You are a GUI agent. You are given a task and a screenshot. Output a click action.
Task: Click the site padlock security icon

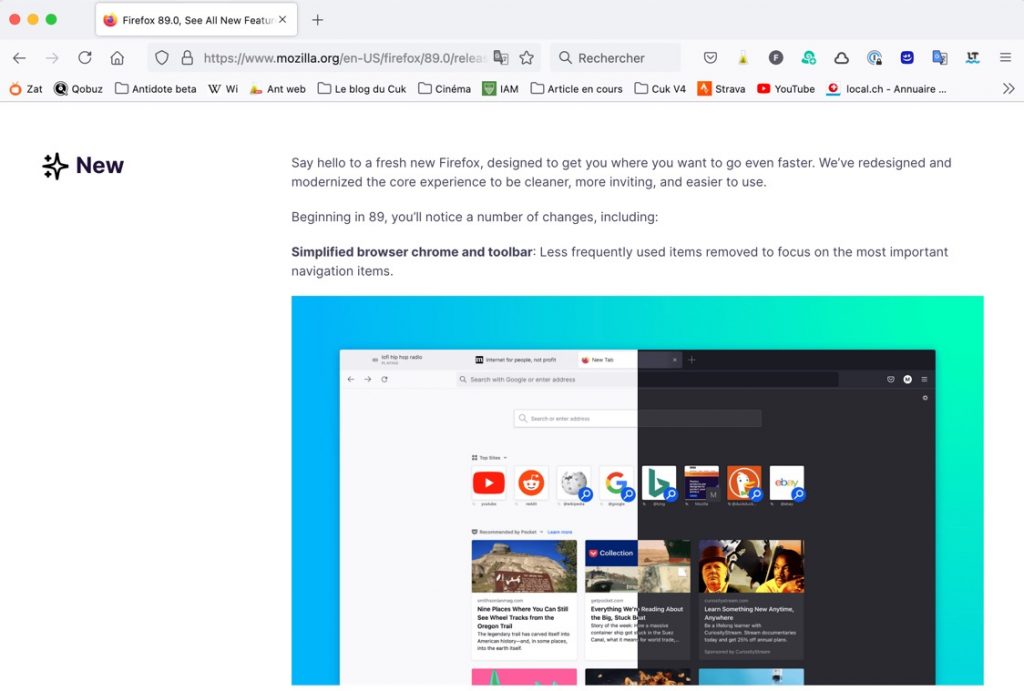pos(186,58)
